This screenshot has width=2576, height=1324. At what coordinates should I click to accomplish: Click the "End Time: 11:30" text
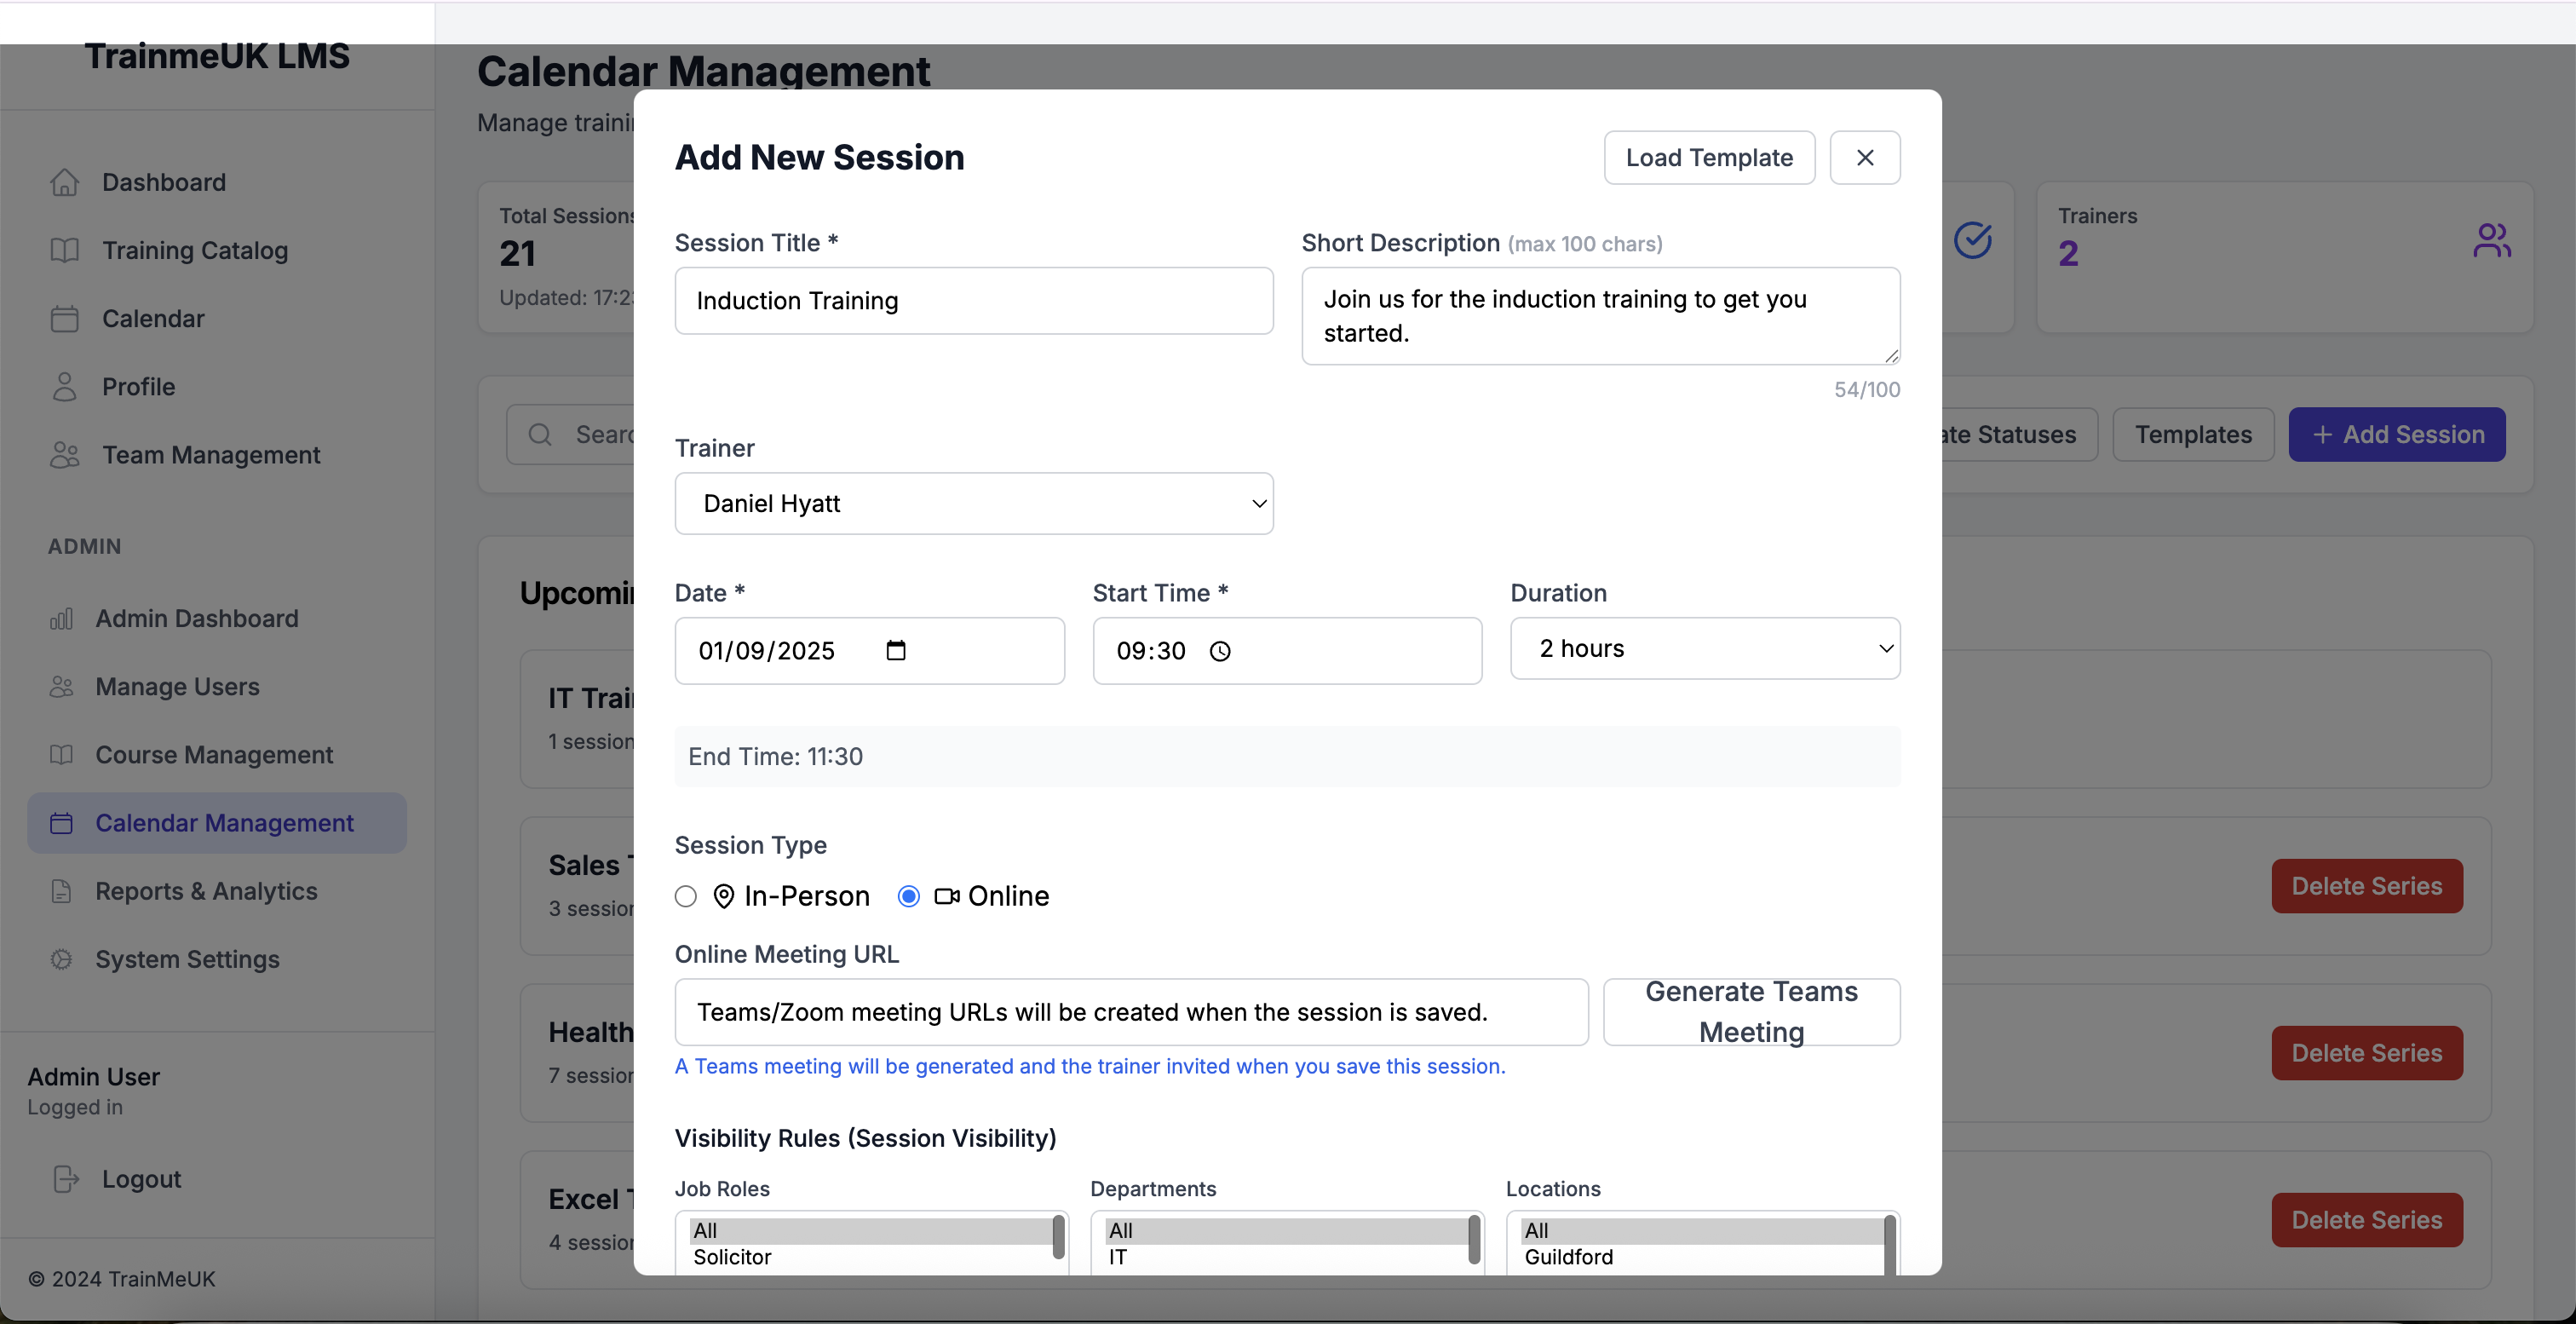[x=775, y=757]
